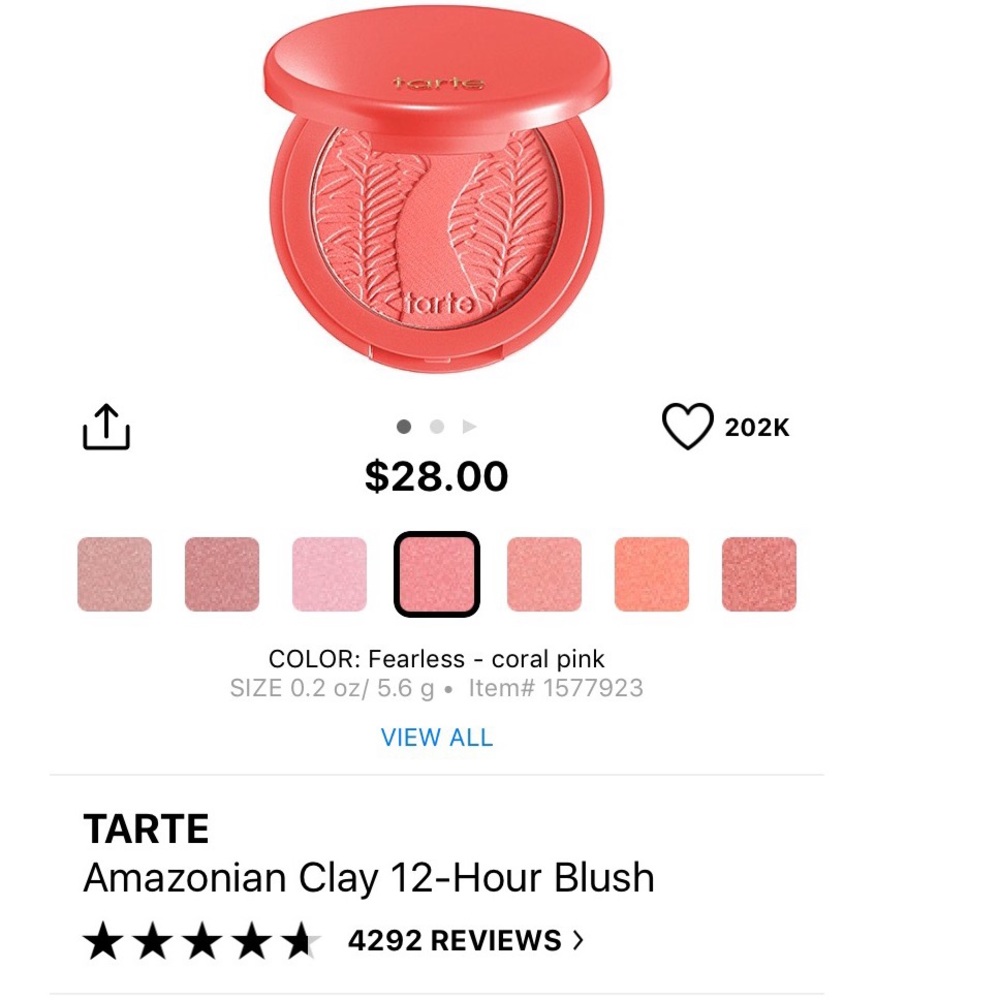Tap the share icon
The image size is (1000, 1000).
click(106, 426)
